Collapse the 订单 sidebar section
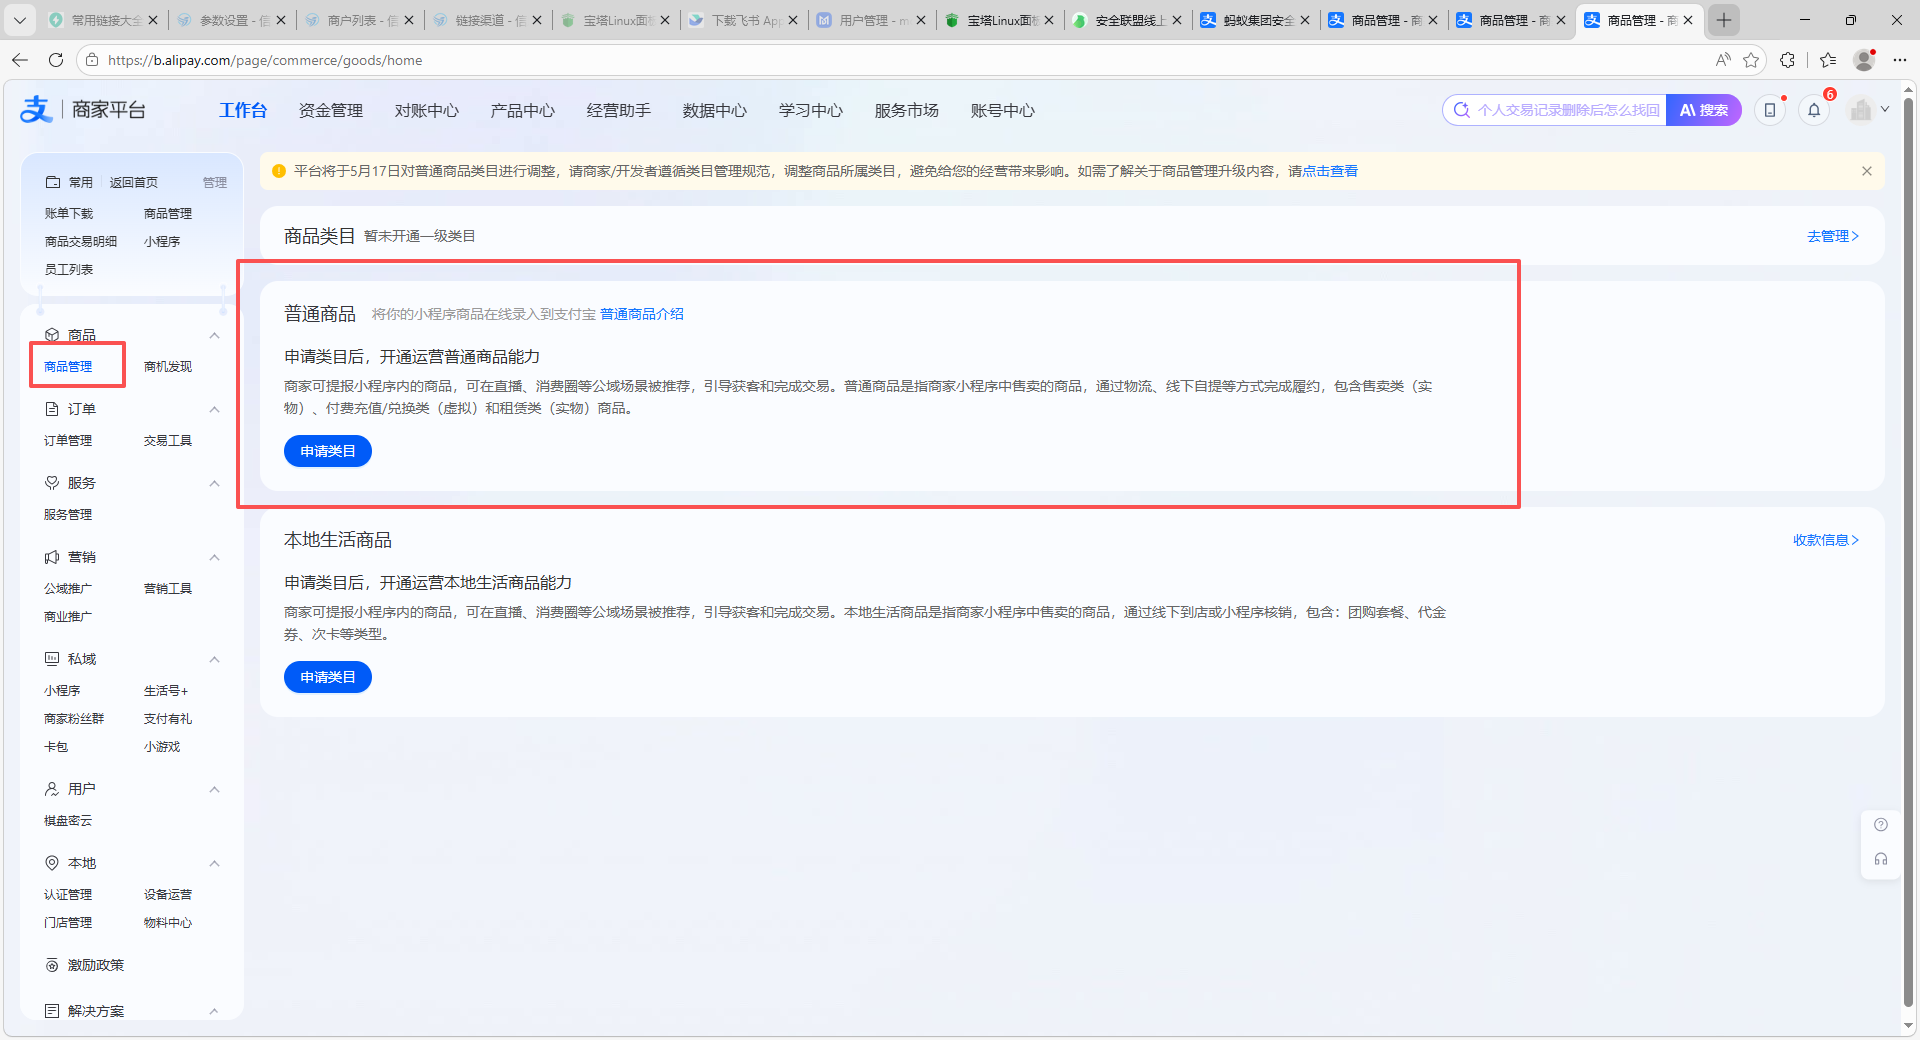This screenshot has width=1920, height=1040. click(x=214, y=409)
